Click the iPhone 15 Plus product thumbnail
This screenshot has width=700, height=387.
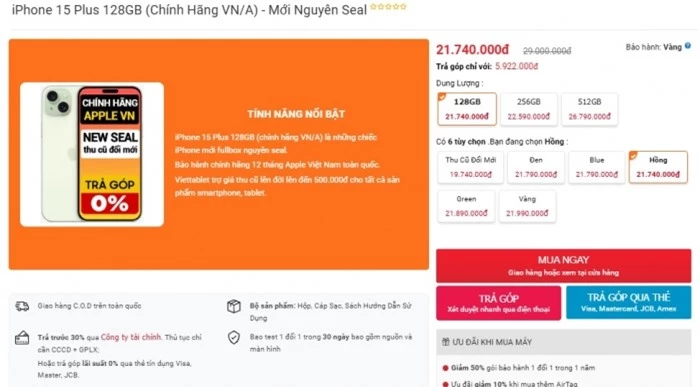click(x=92, y=154)
